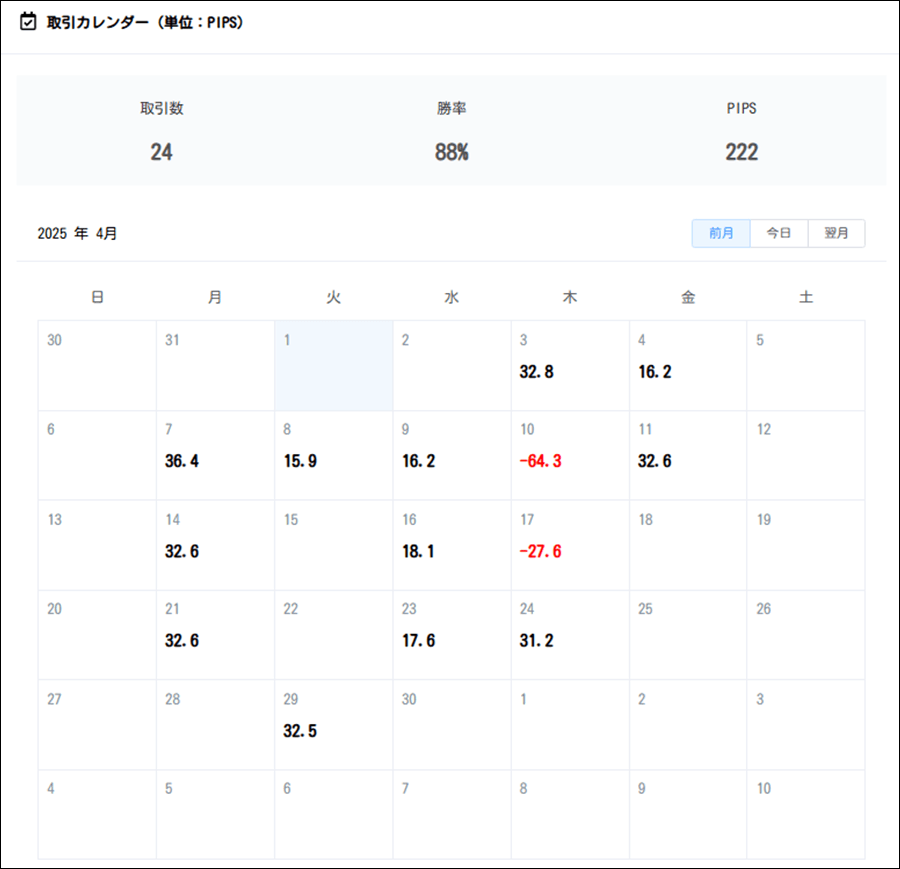Click the calendar check icon beside 取引カレンダー

[28, 22]
